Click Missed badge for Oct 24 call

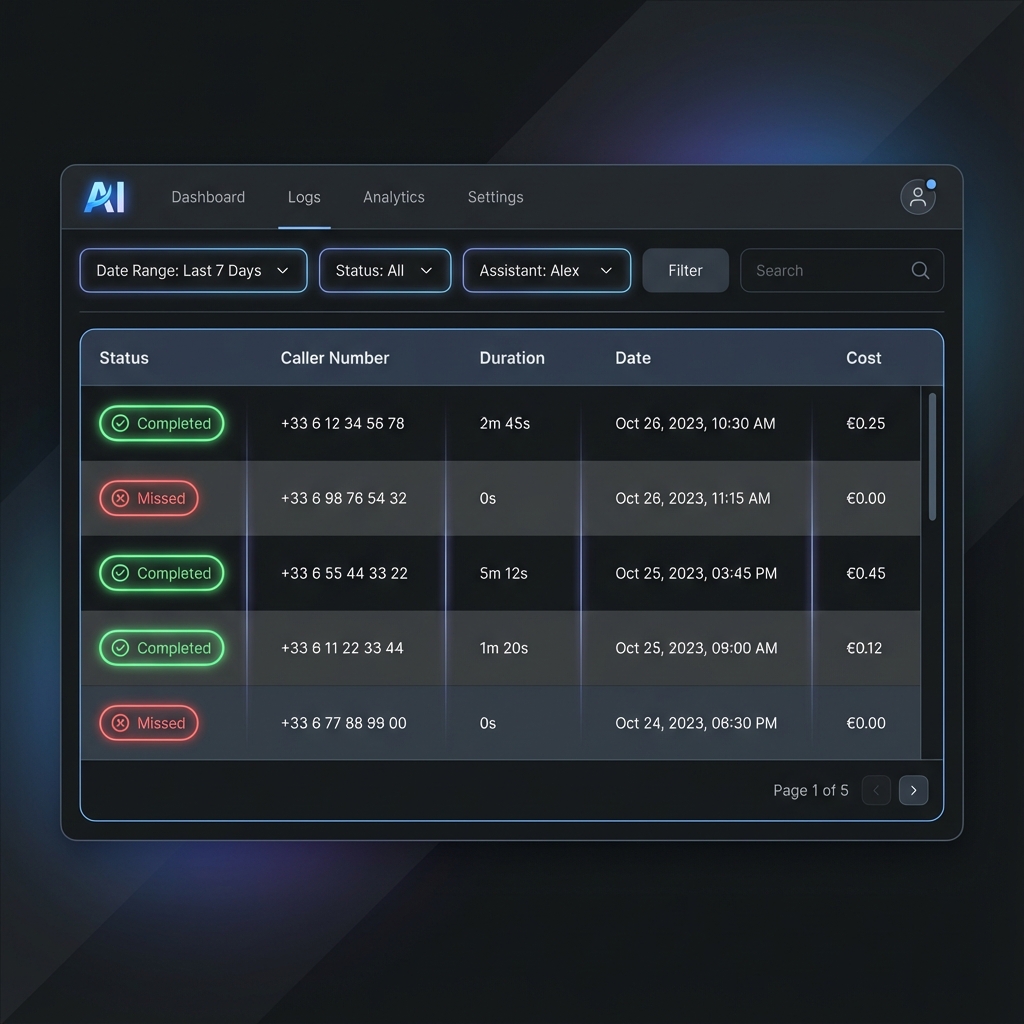click(x=149, y=723)
